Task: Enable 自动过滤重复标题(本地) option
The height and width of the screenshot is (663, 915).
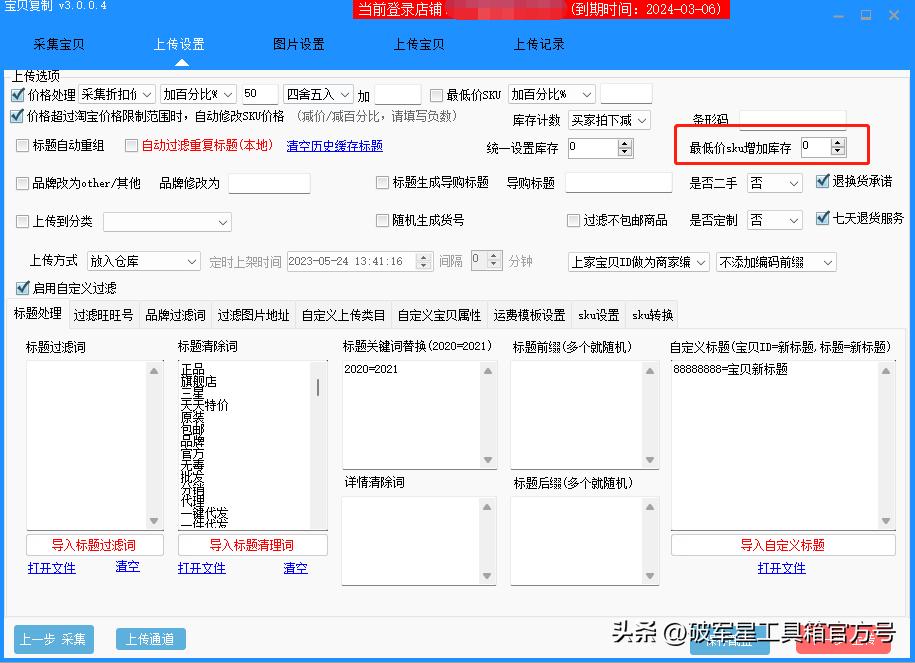Action: click(x=130, y=145)
